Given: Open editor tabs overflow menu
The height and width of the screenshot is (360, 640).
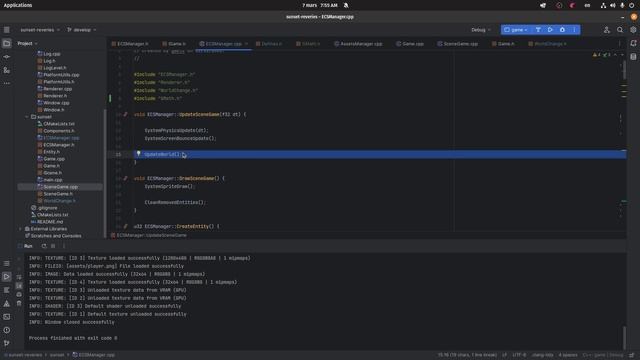Looking at the screenshot, I should [x=620, y=44].
